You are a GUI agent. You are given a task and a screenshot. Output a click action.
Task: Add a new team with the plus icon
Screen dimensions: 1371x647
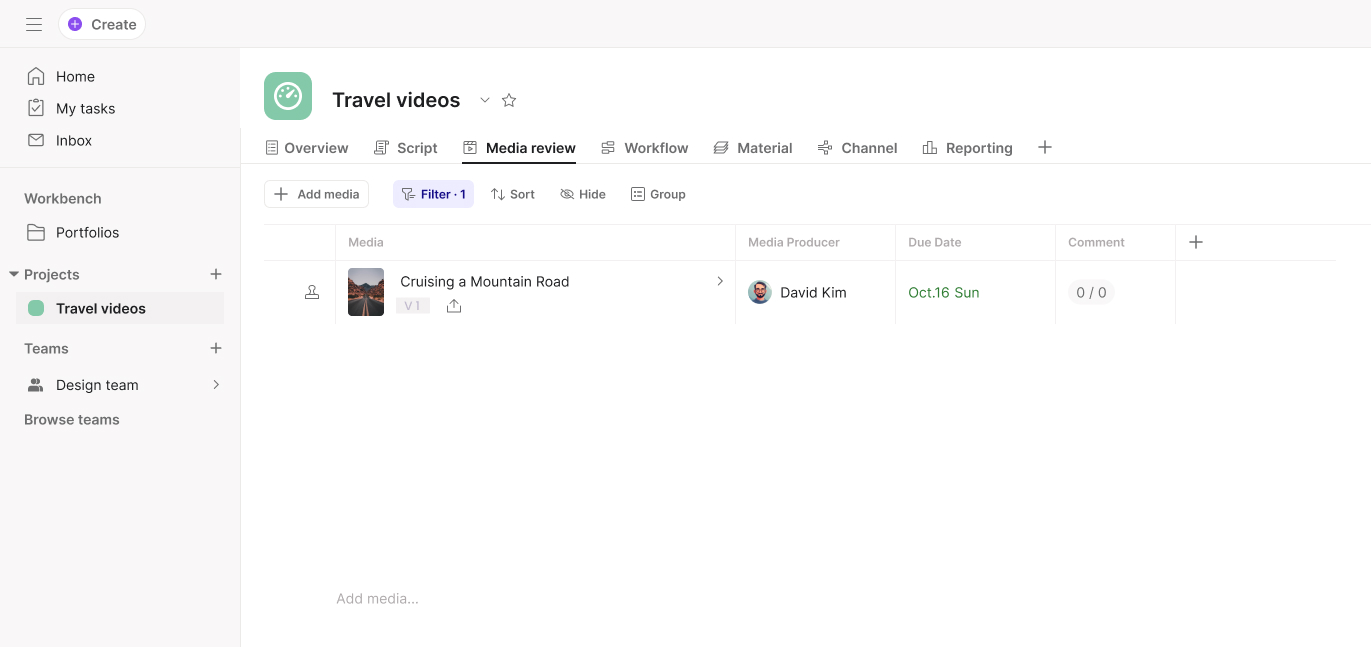click(216, 348)
